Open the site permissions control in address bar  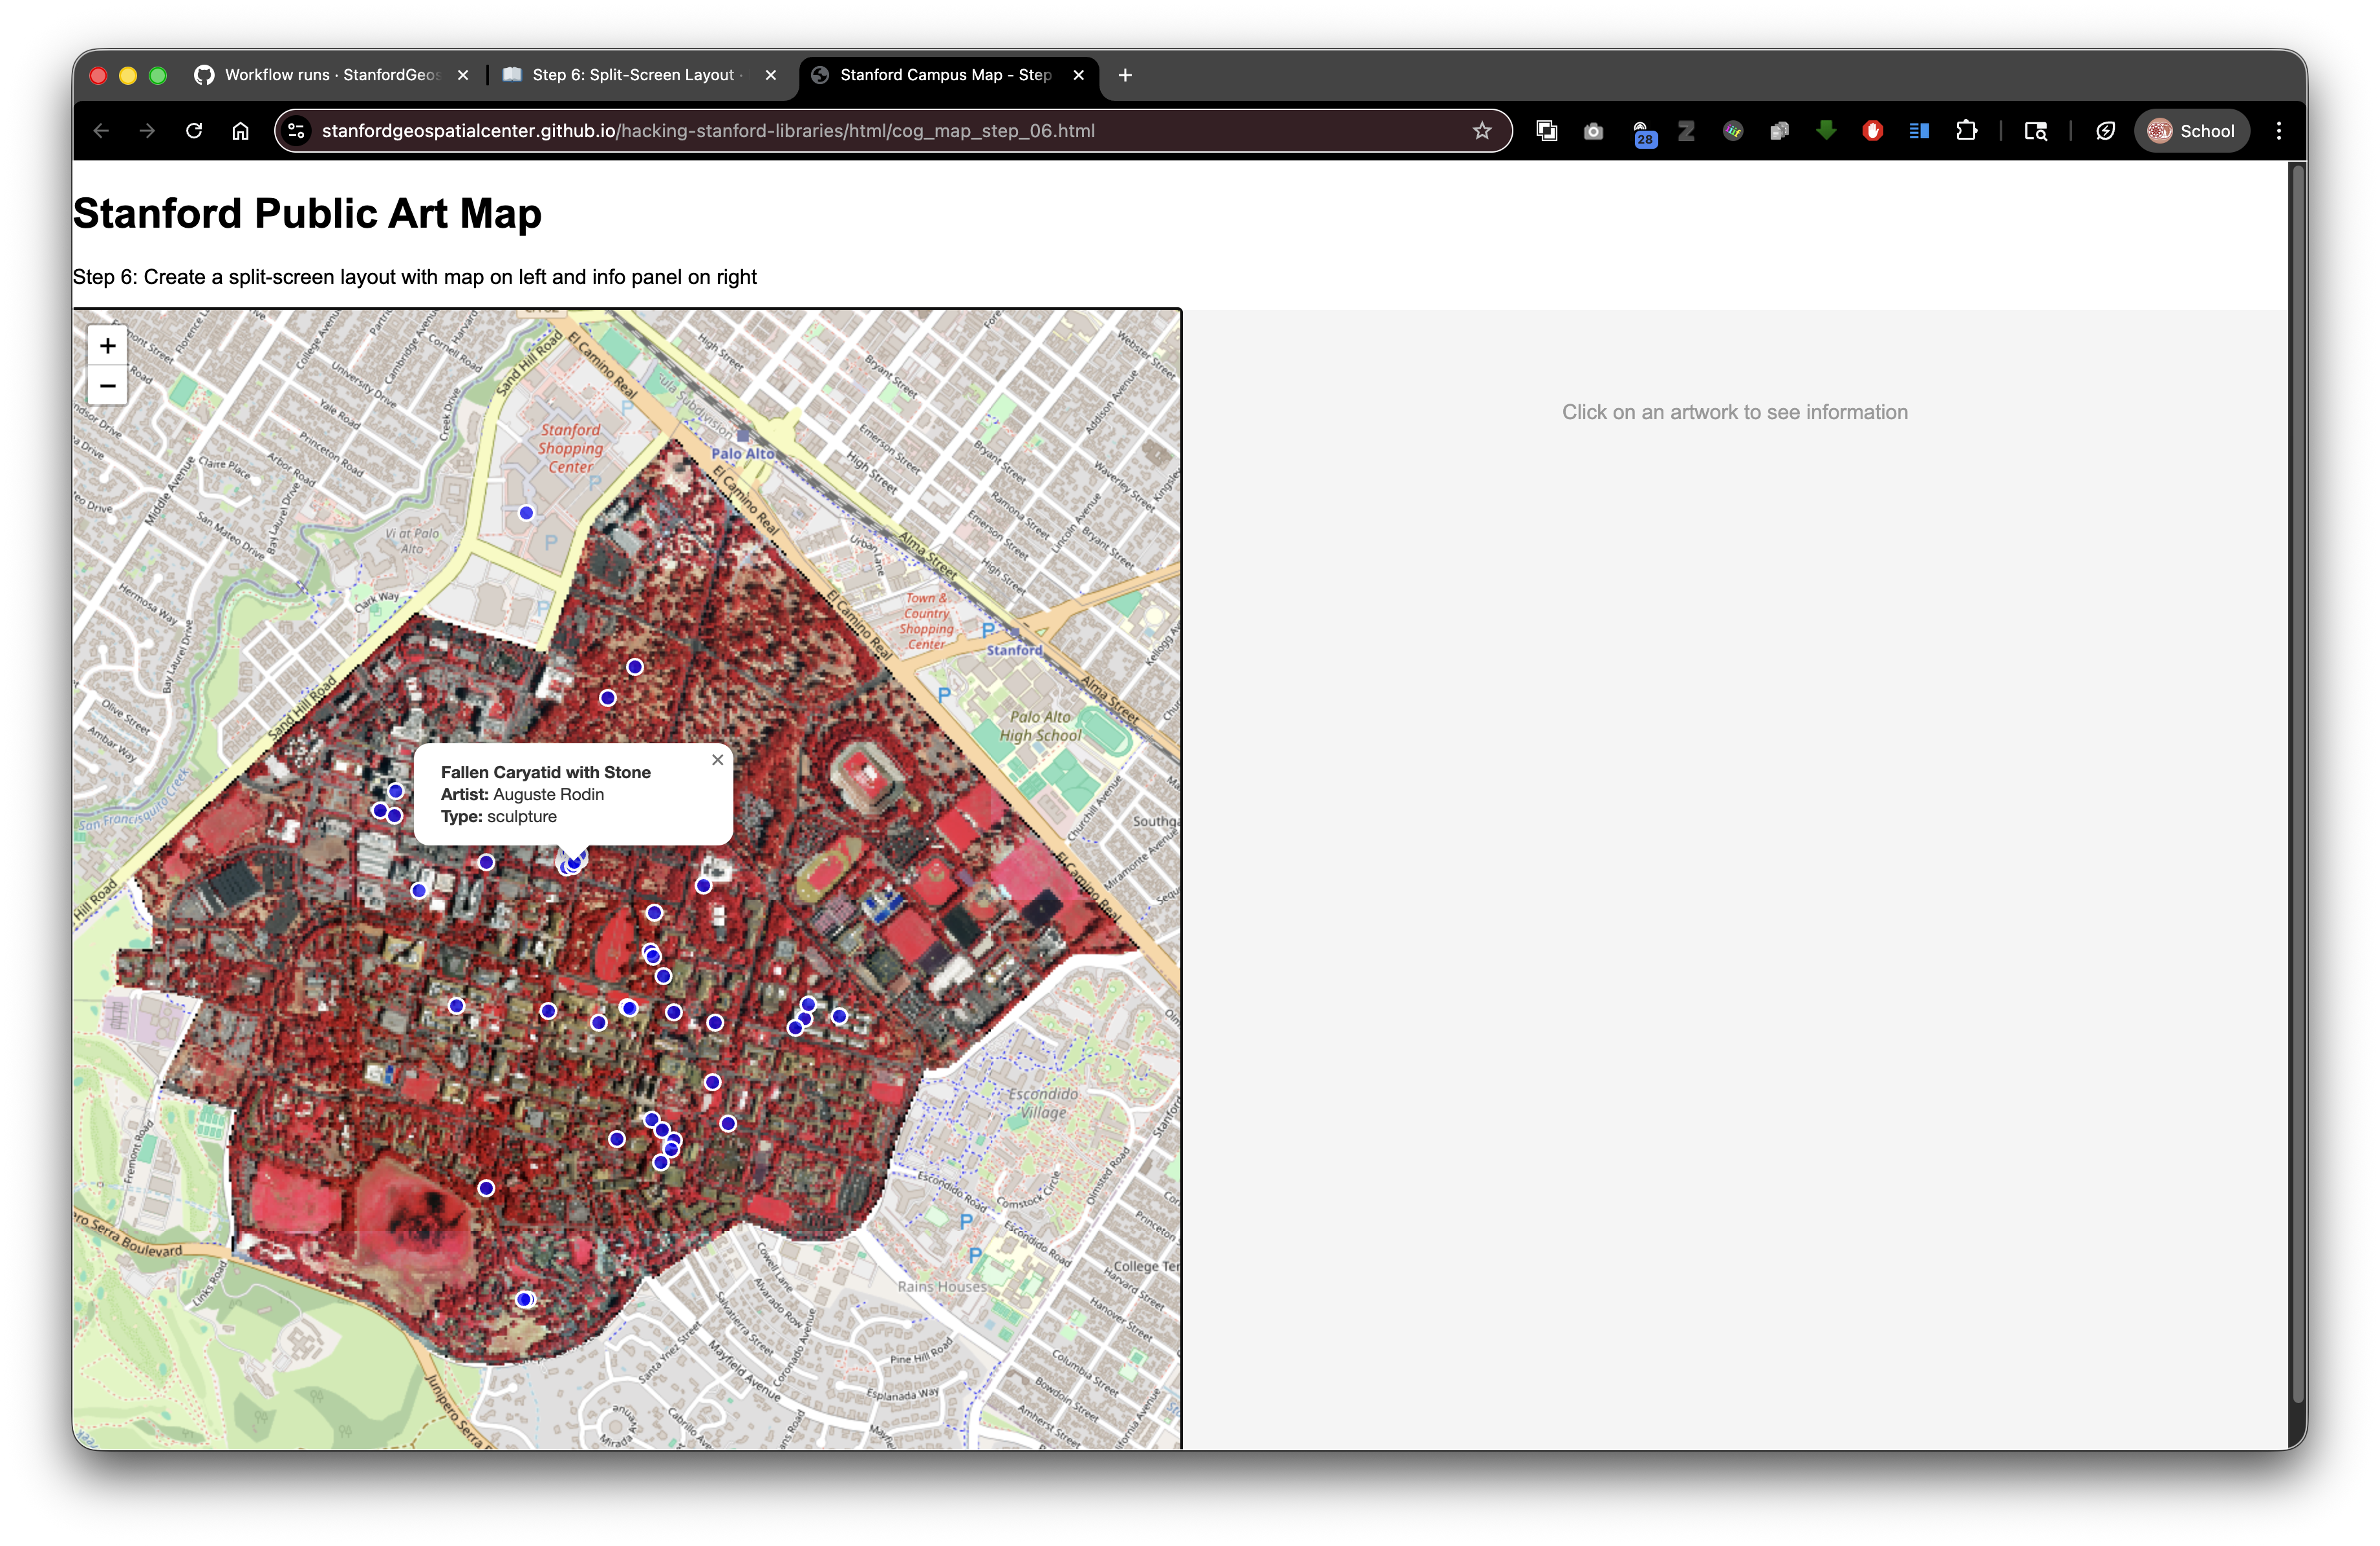pyautogui.click(x=296, y=130)
